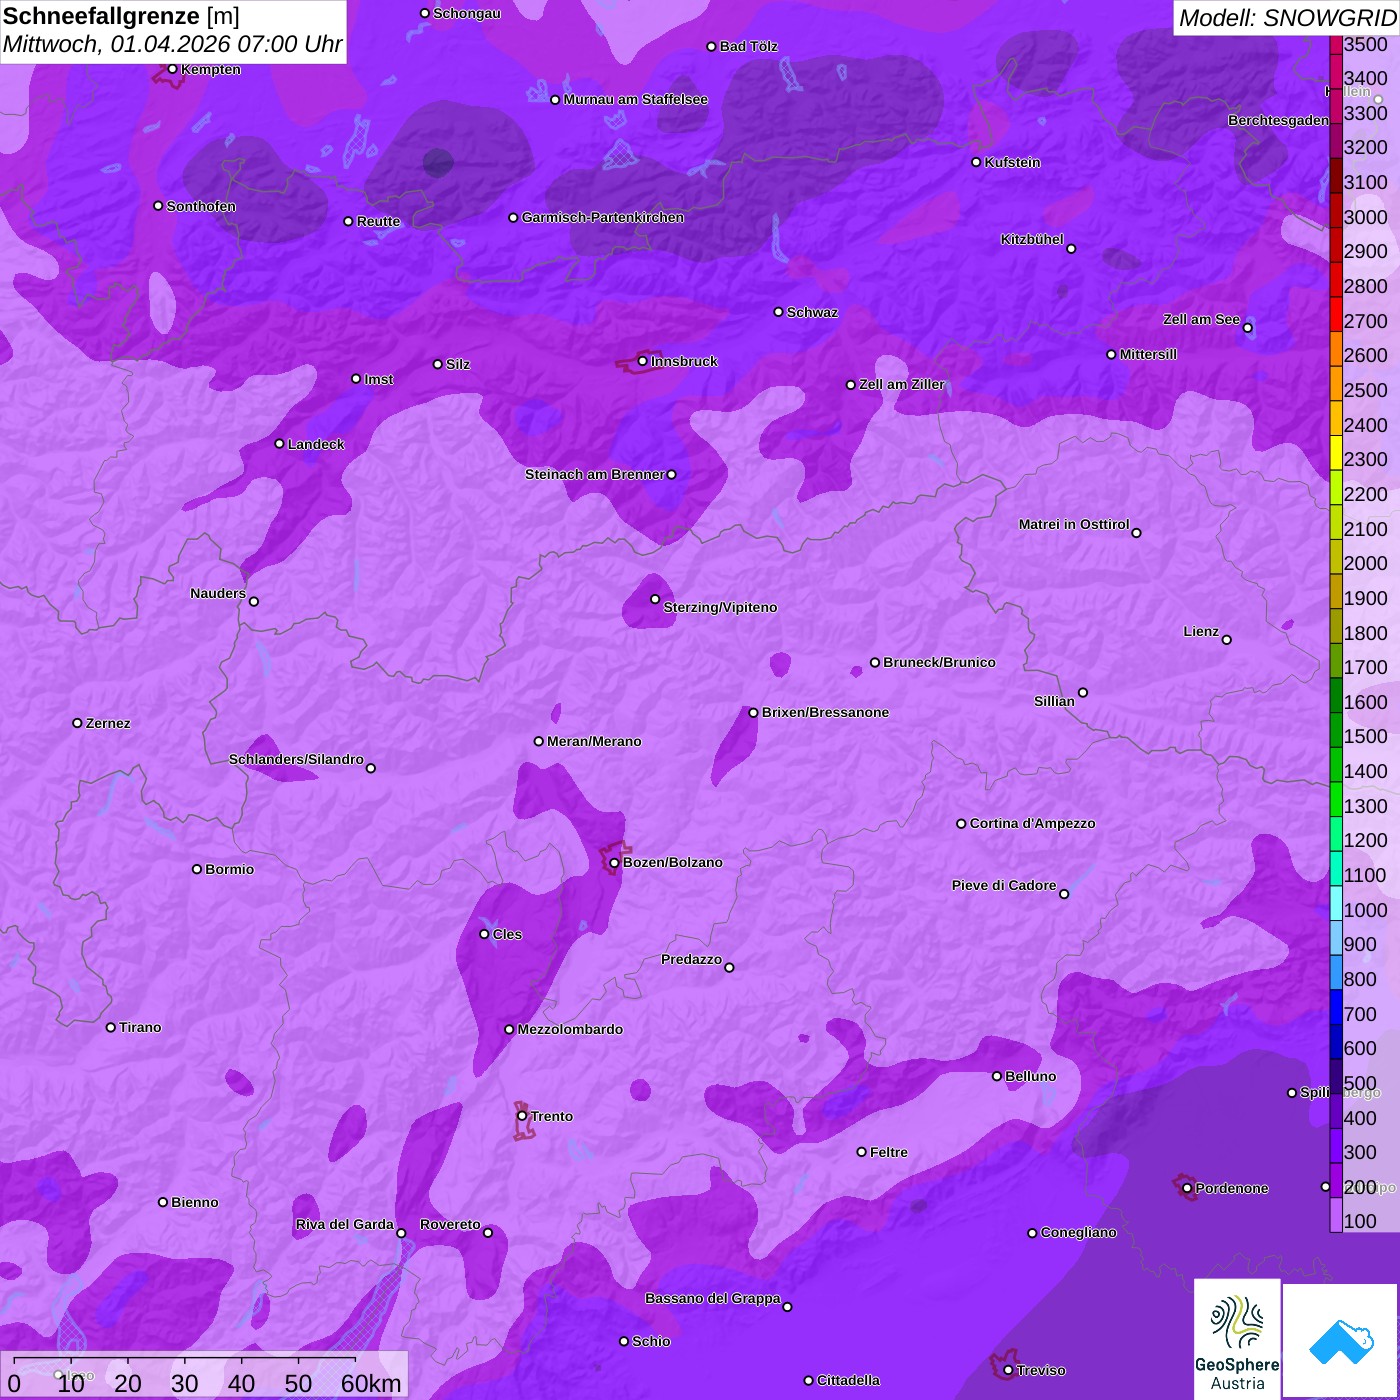The width and height of the screenshot is (1400, 1400).
Task: Click the Lienz marker dot
Action: pyautogui.click(x=1226, y=640)
